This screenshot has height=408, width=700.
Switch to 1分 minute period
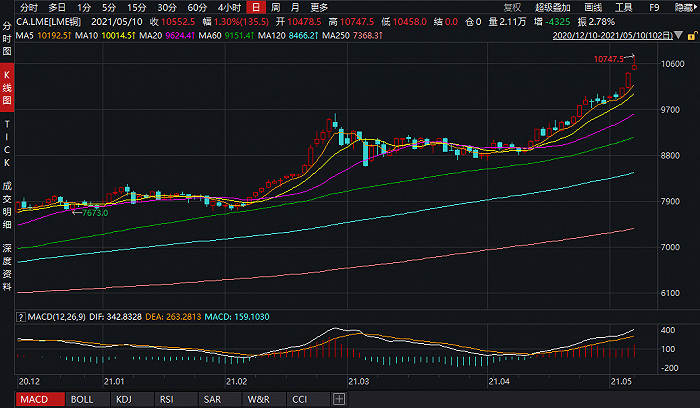click(x=85, y=7)
